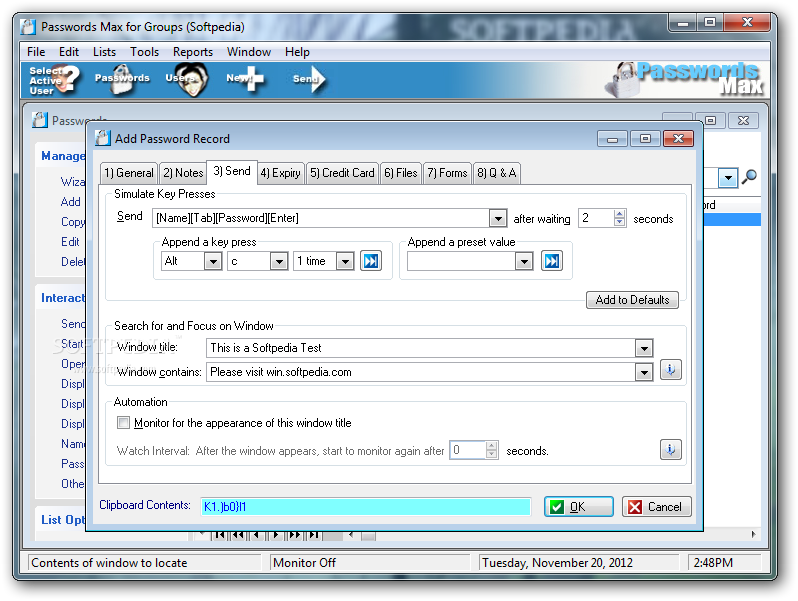Click right scroll arrow in Passwords window
Image resolution: width=798 pixels, height=601 pixels.
753,534
